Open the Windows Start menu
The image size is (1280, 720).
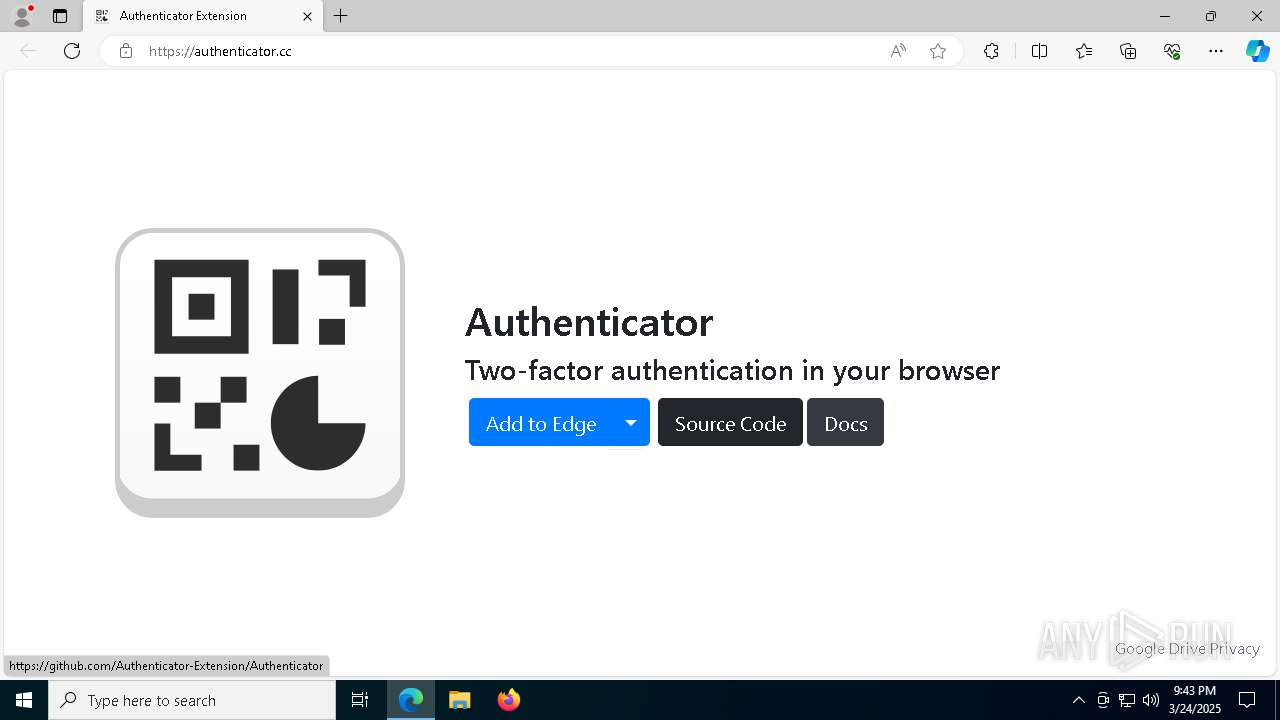[24, 700]
